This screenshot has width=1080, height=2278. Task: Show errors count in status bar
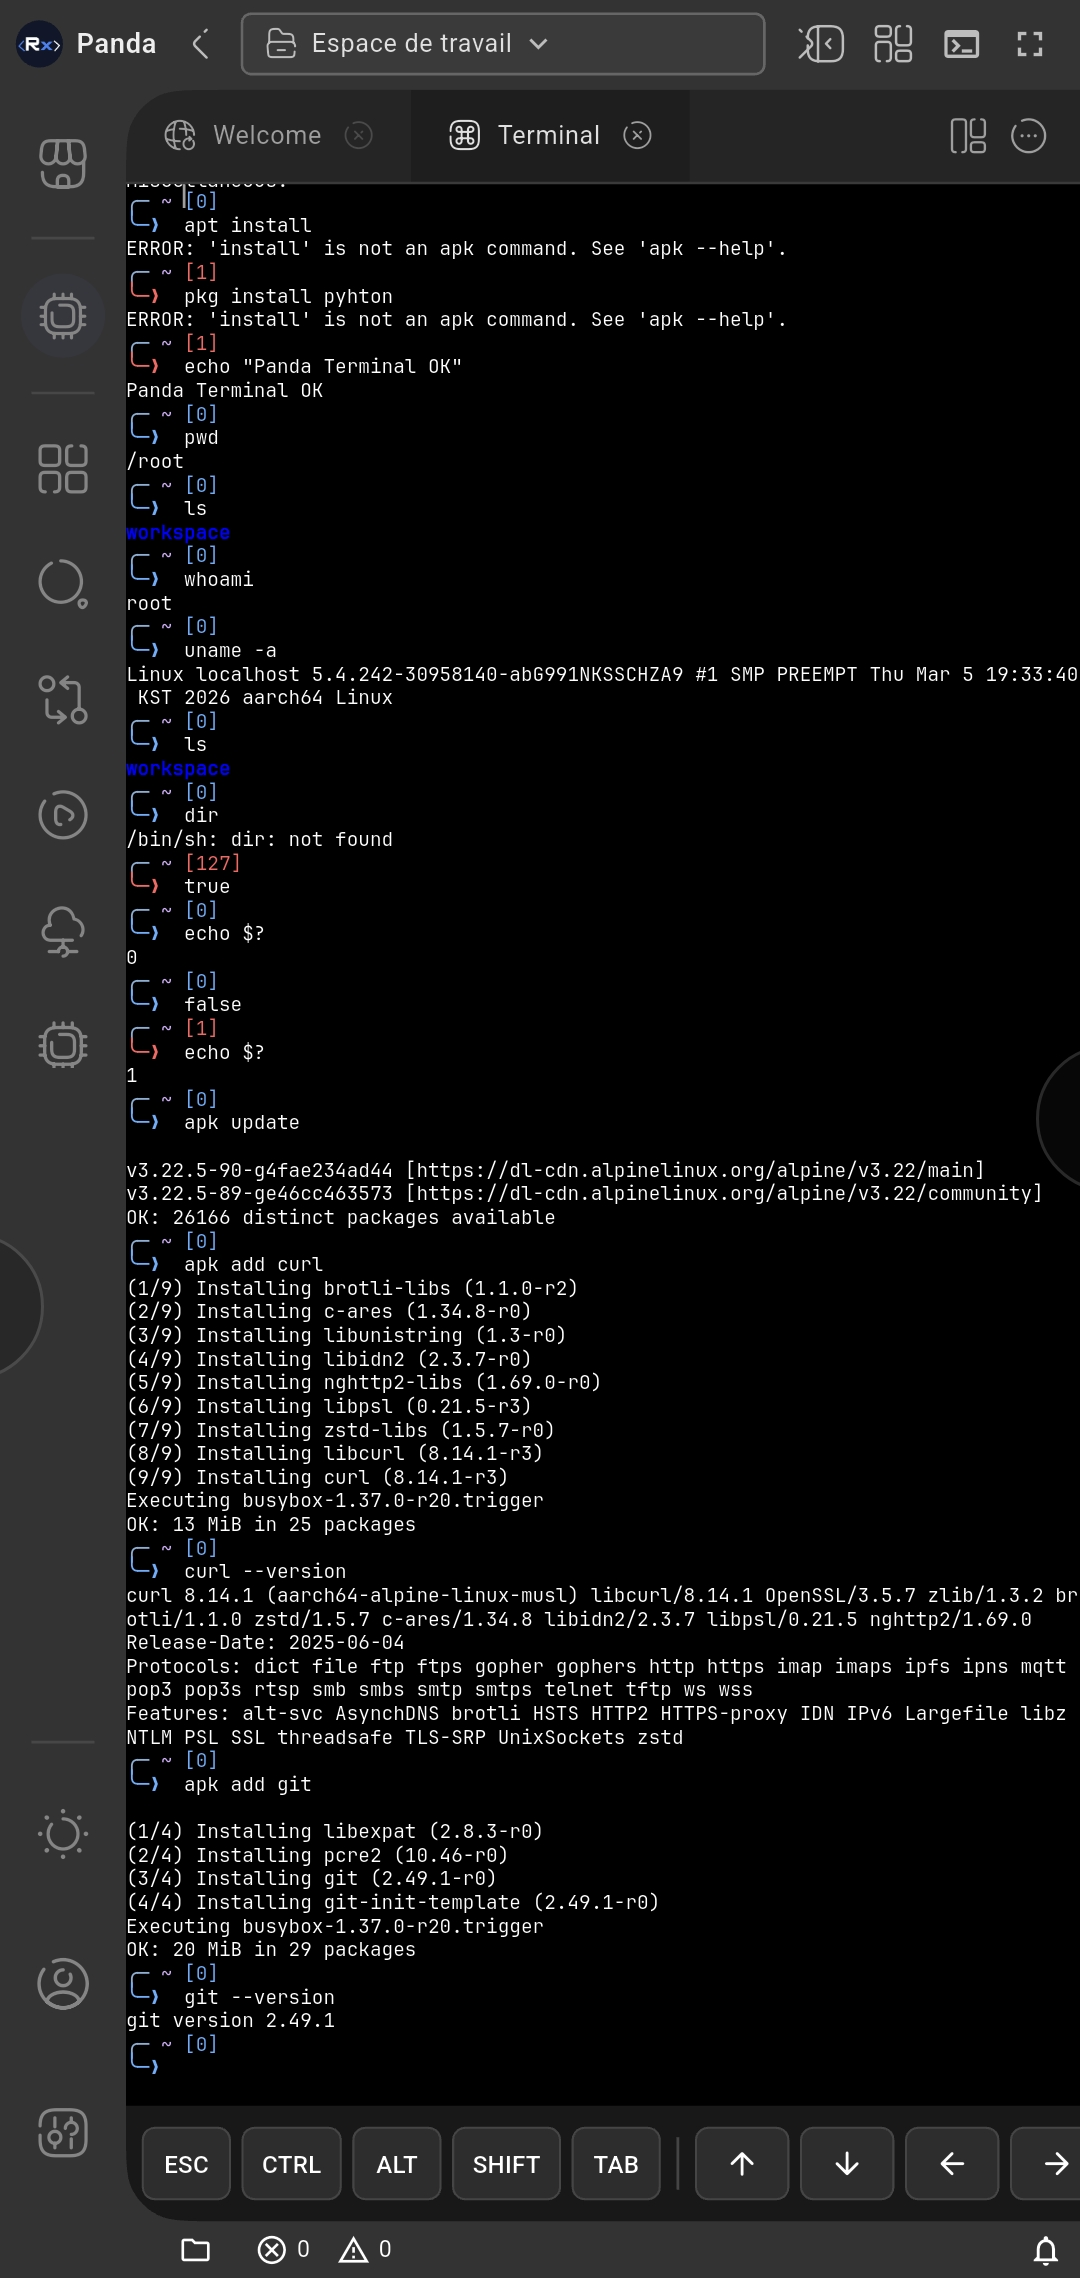284,2250
